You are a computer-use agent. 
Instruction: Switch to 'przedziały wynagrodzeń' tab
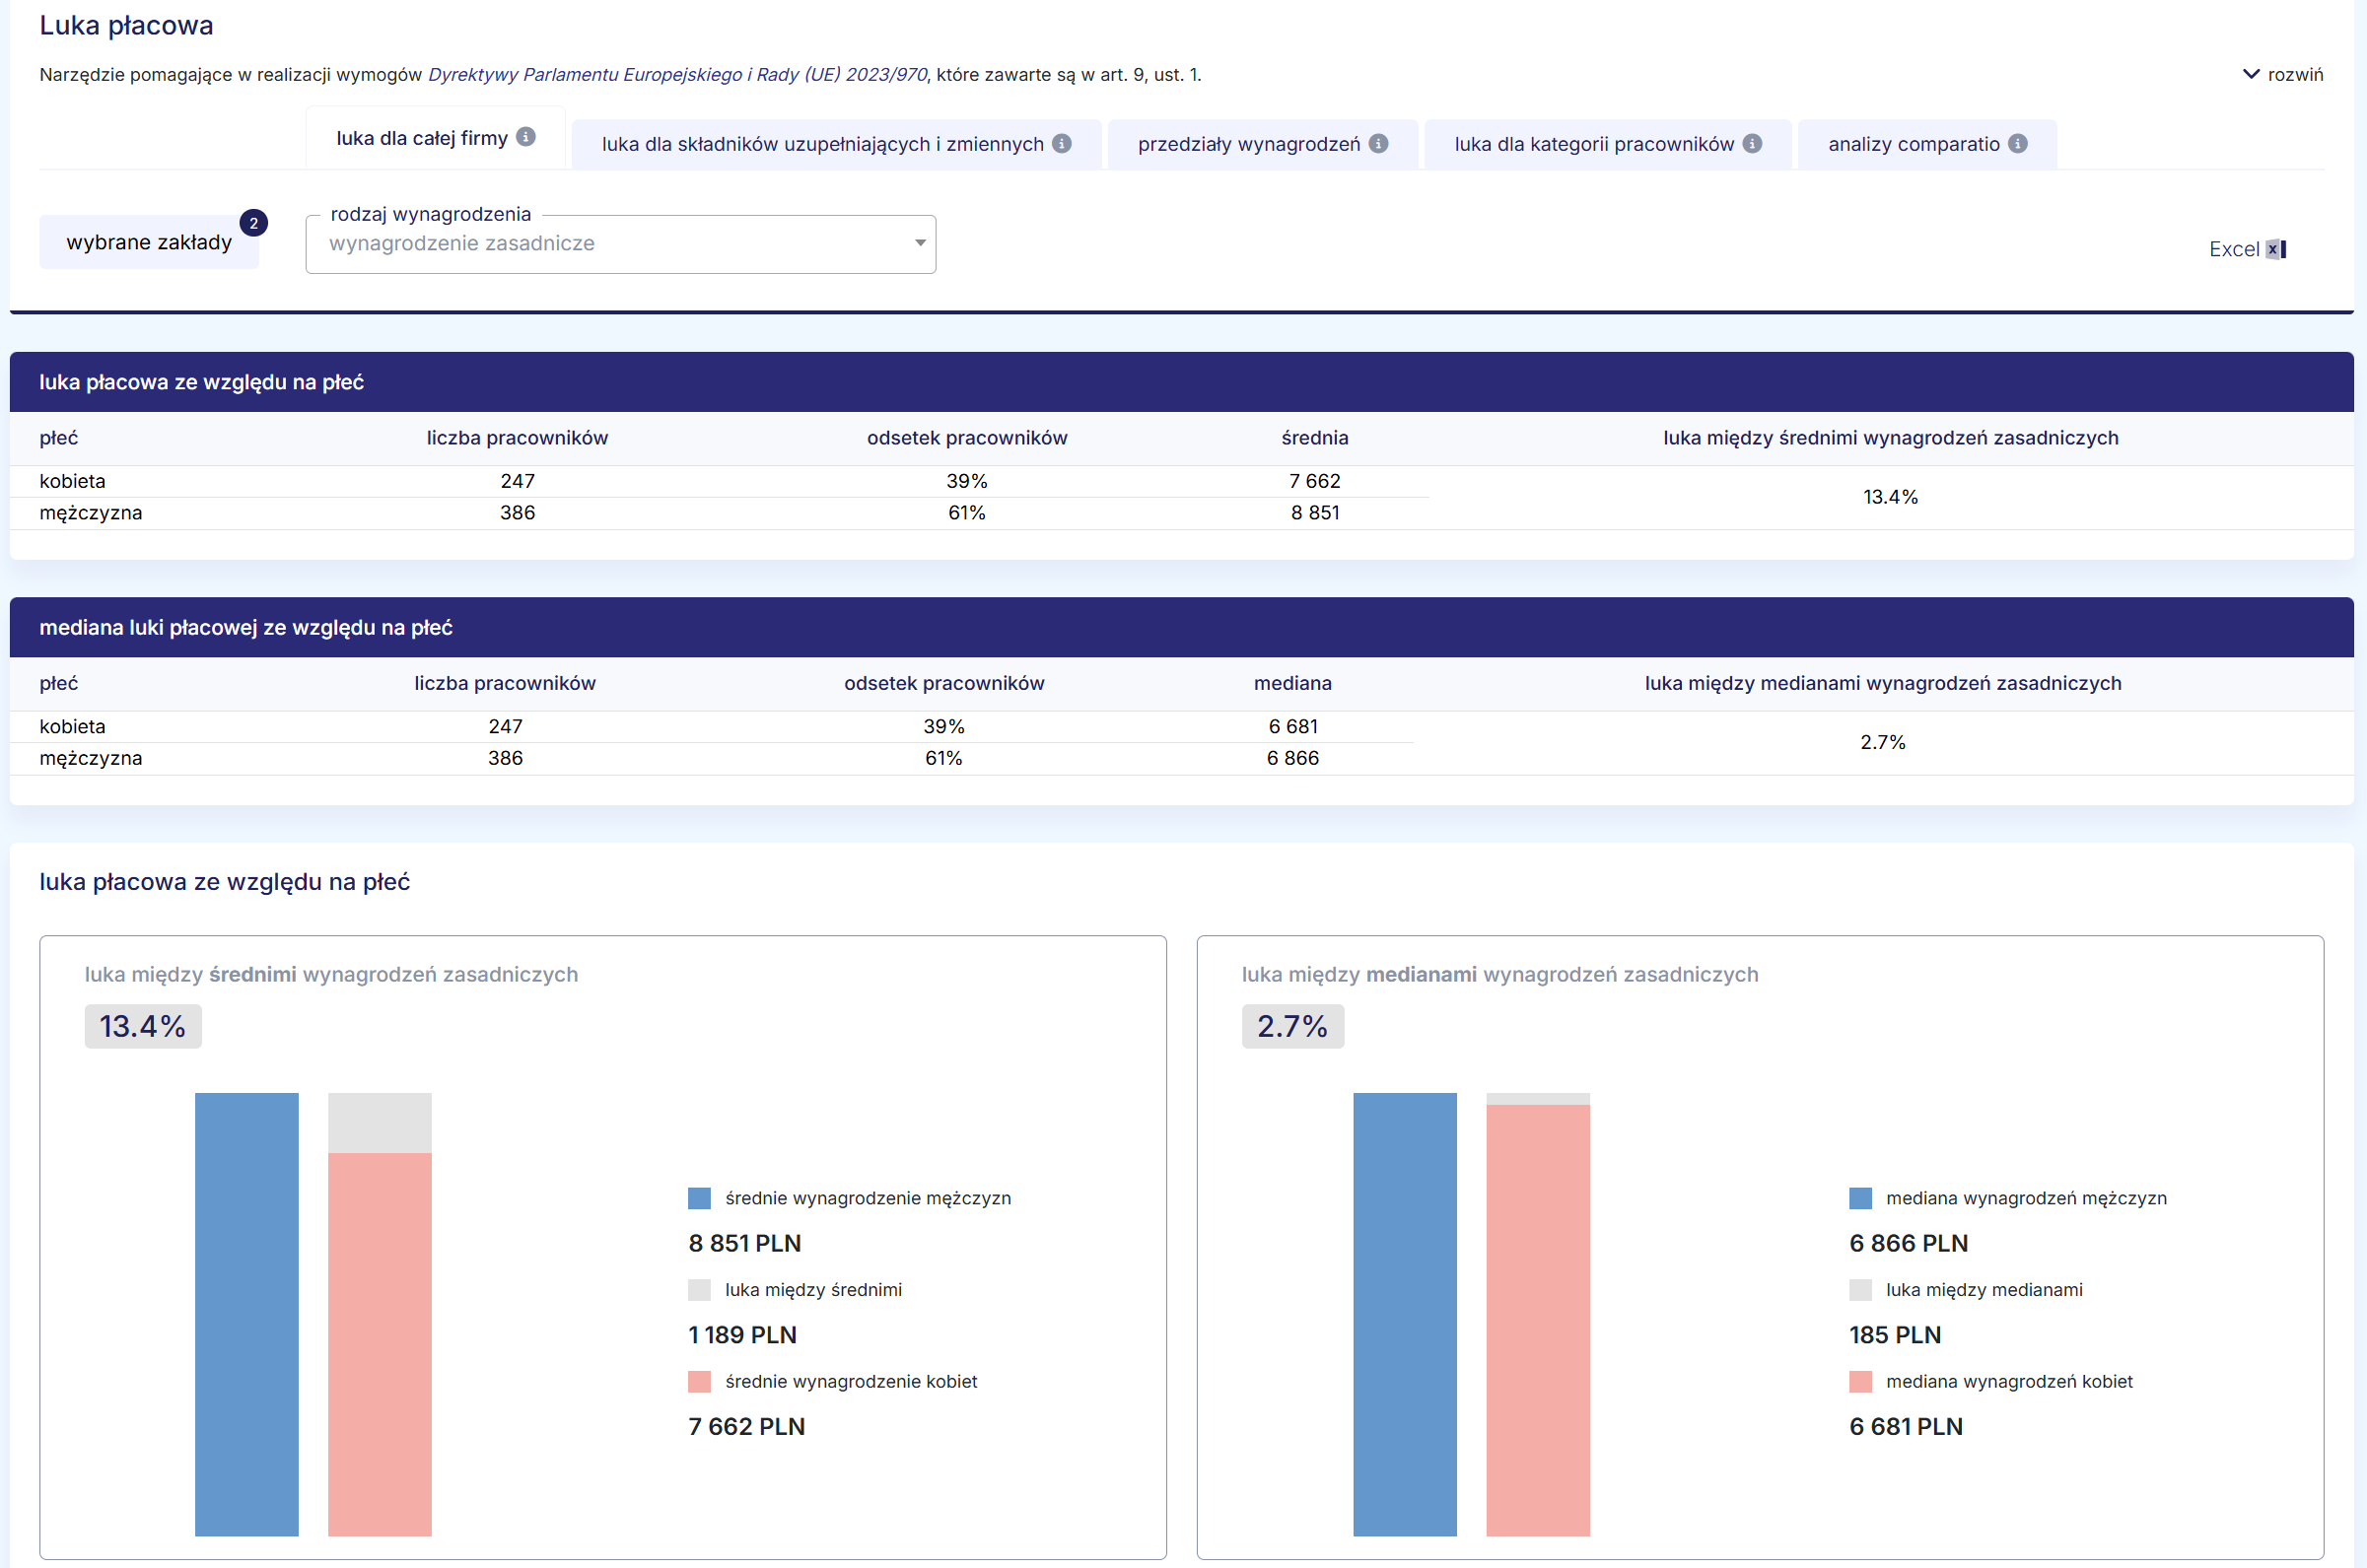(x=1248, y=144)
